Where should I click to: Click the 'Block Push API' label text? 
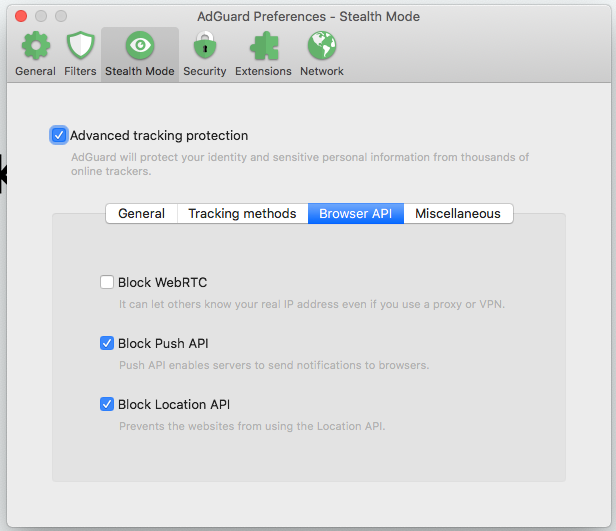click(x=163, y=343)
